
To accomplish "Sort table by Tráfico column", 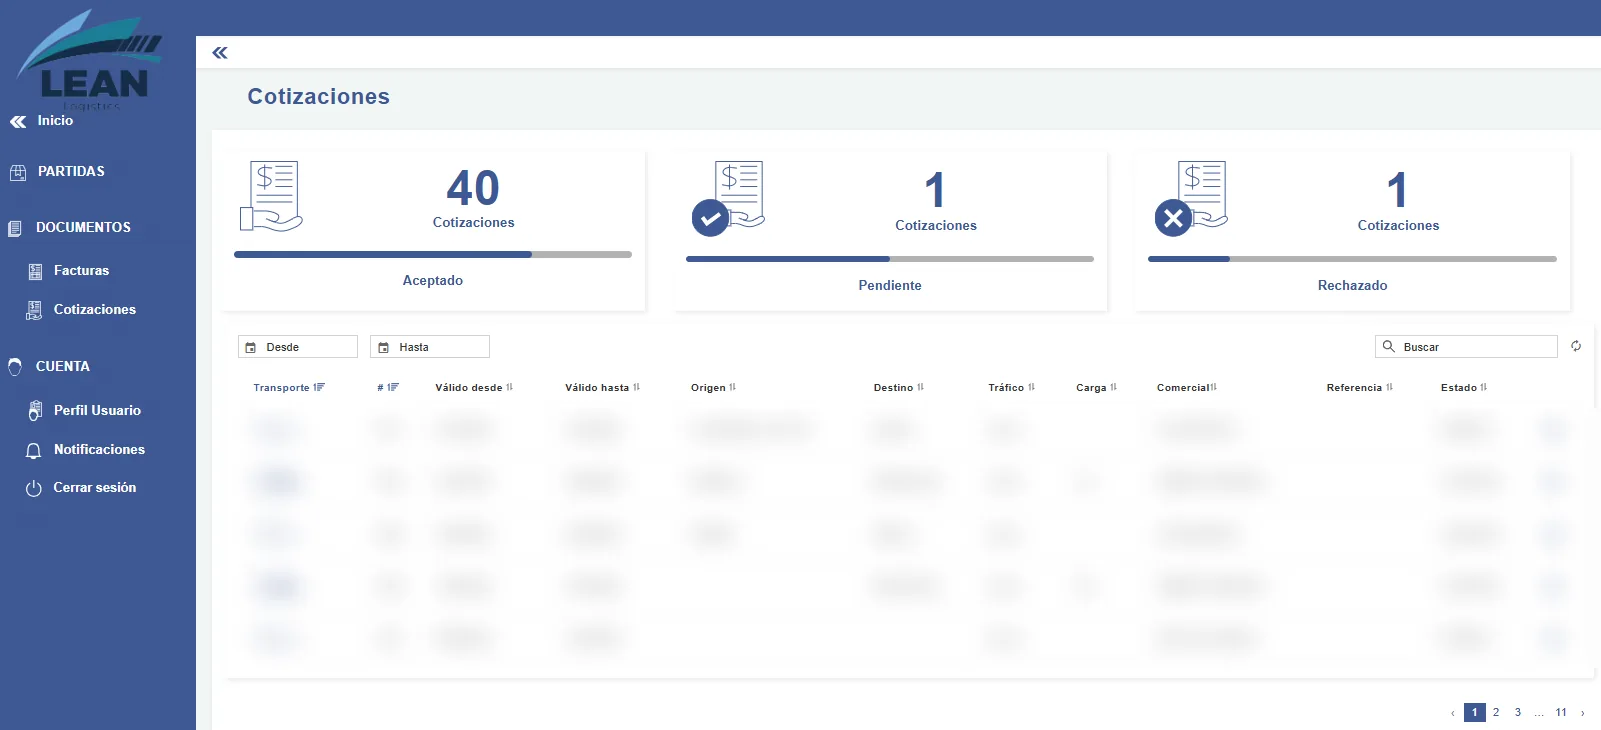I will click(1012, 388).
